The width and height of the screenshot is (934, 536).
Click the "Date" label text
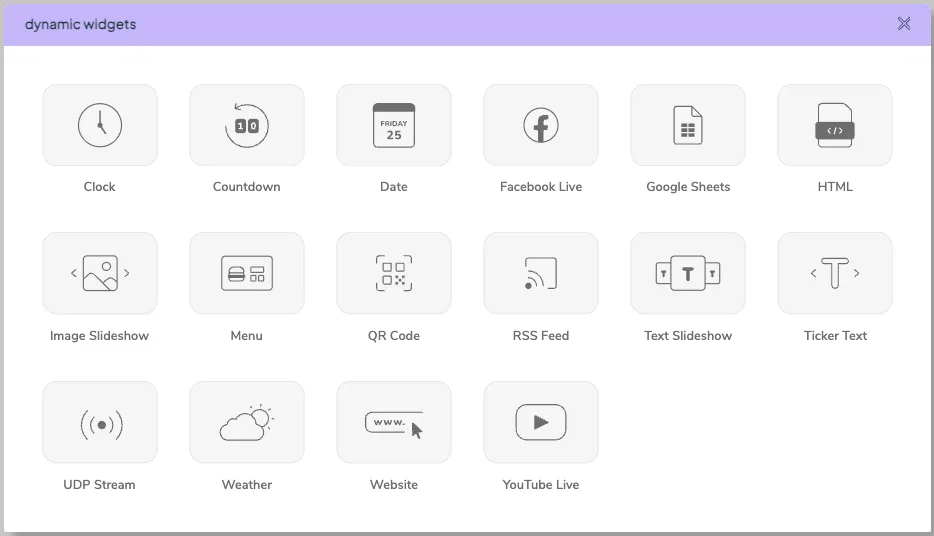[x=394, y=186]
